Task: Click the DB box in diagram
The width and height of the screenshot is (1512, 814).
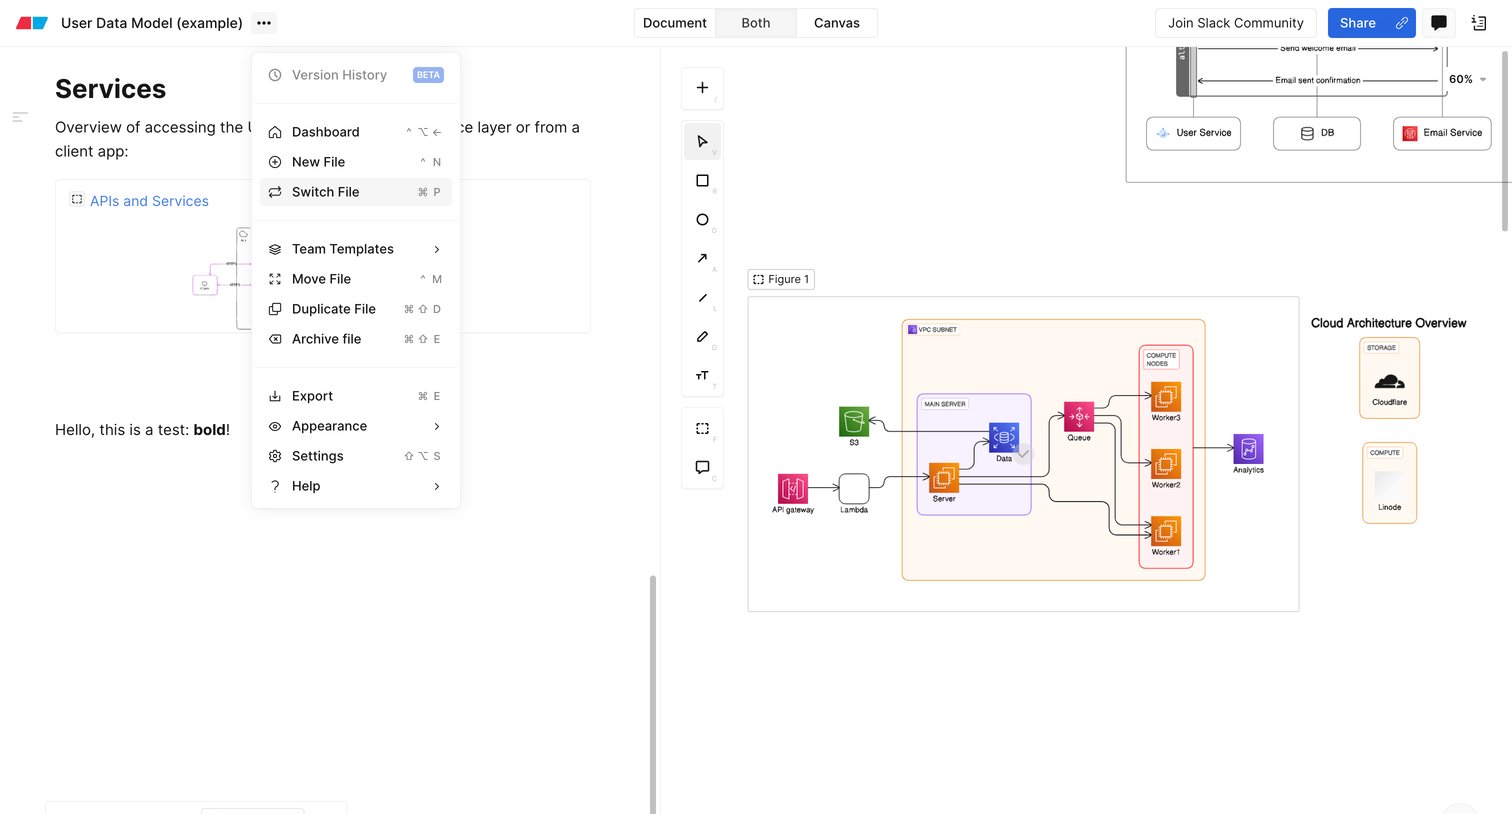Action: 1317,133
